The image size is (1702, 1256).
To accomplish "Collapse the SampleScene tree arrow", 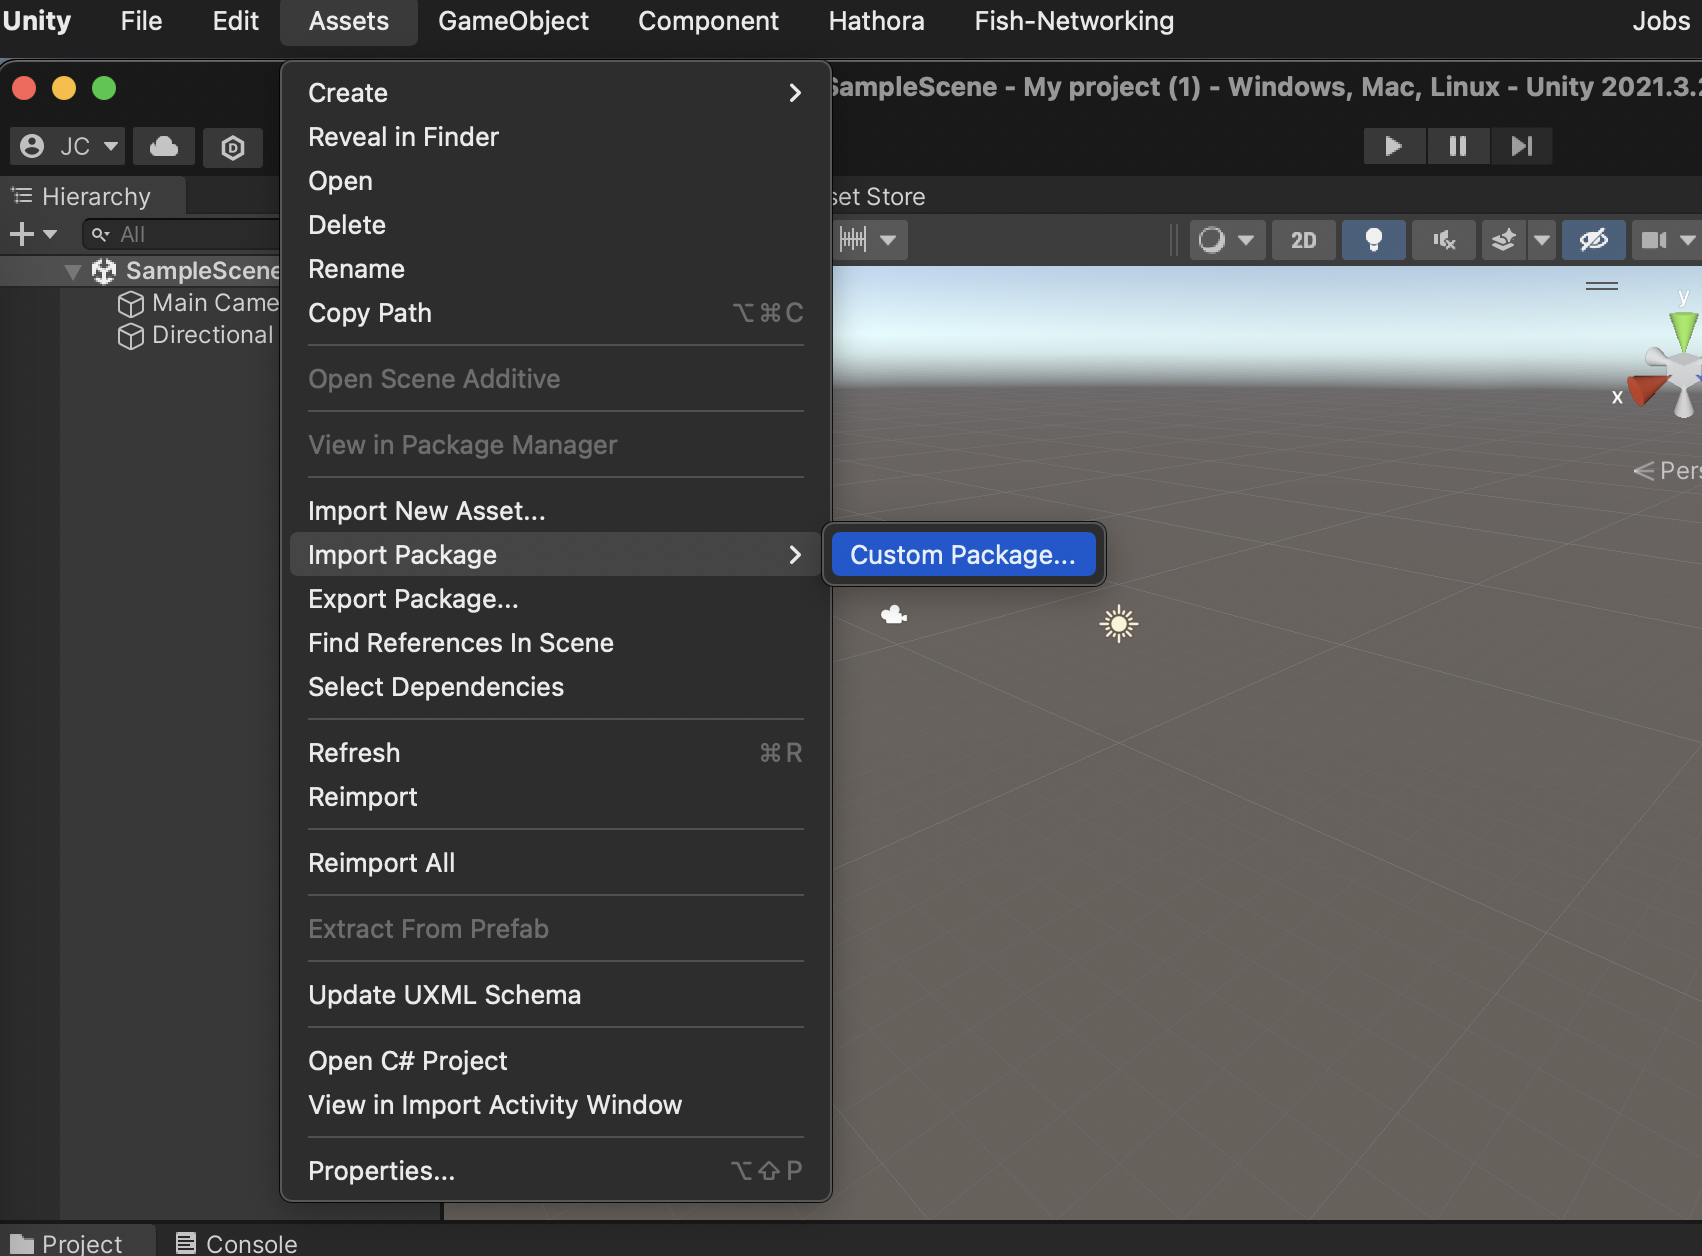I will pos(72,271).
